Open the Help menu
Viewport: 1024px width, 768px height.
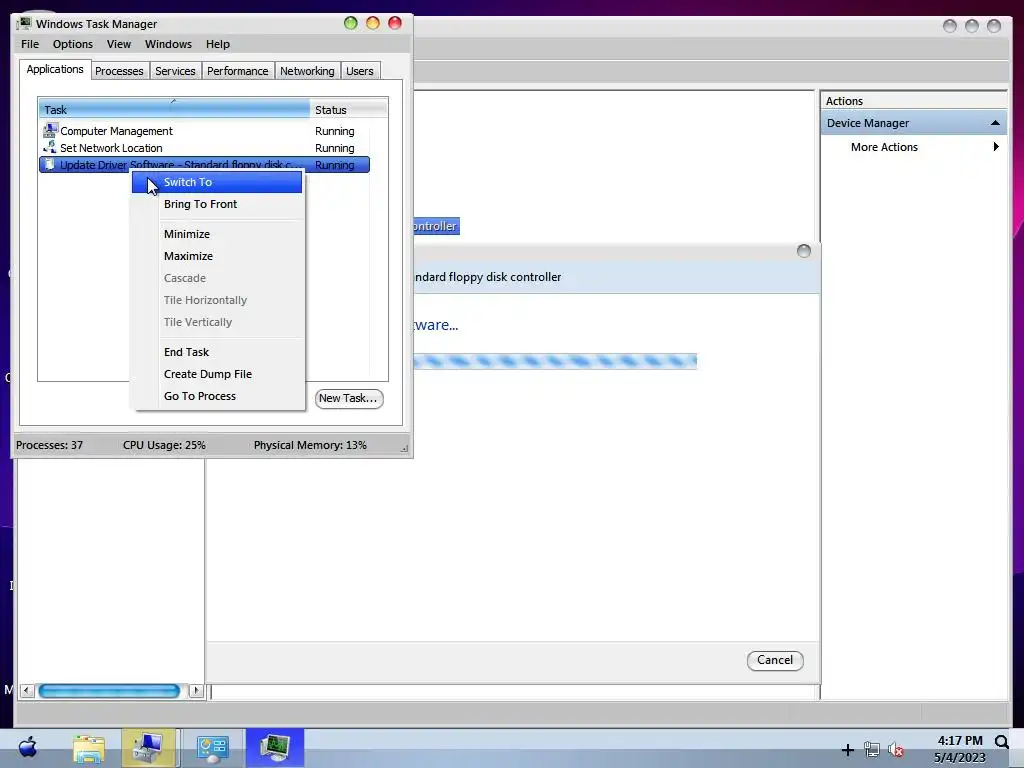217,44
